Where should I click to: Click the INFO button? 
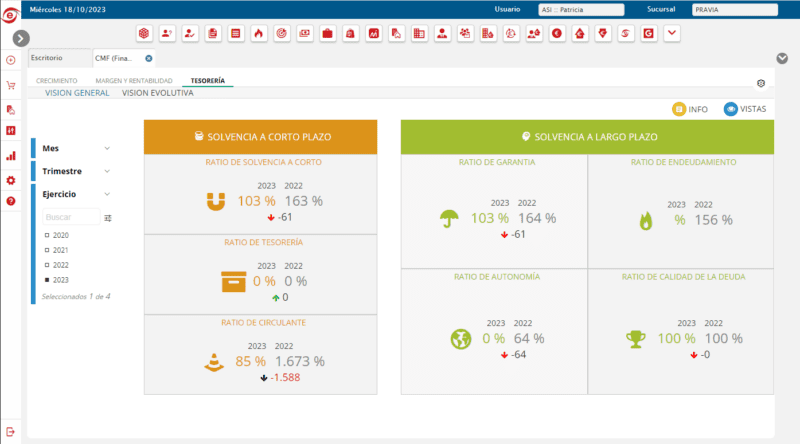click(x=690, y=109)
